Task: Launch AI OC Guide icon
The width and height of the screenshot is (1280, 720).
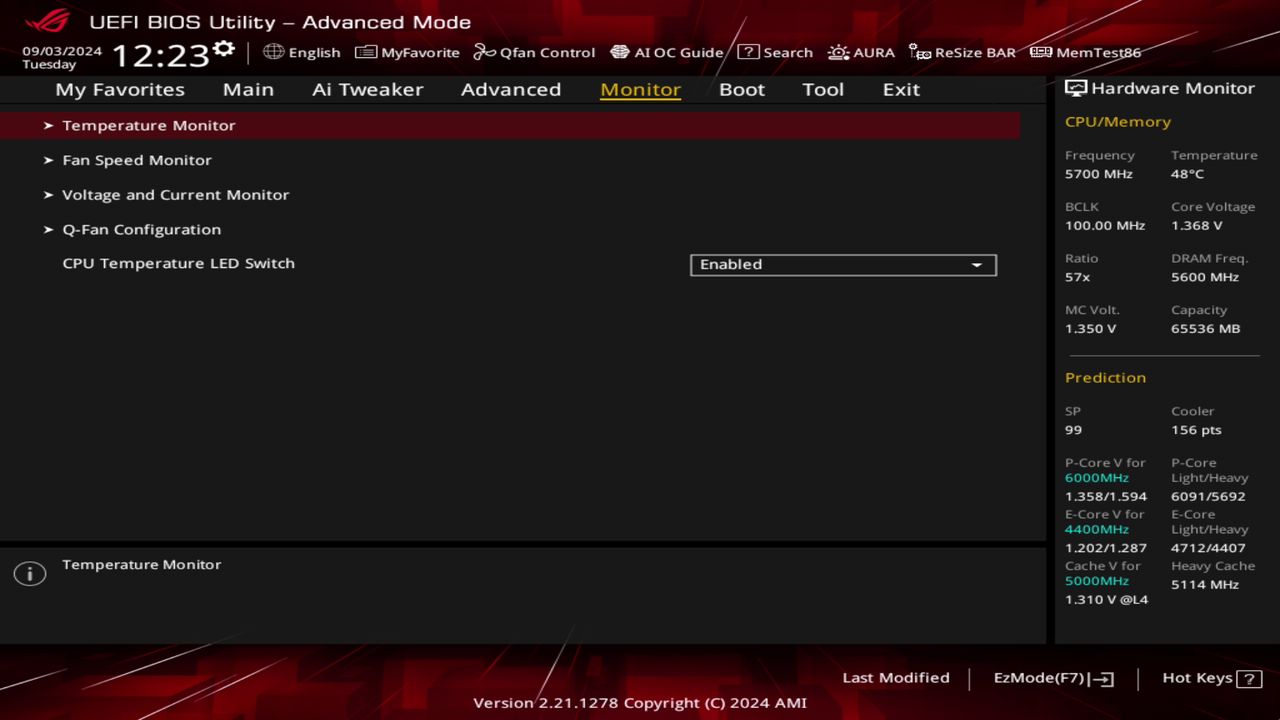Action: (620, 52)
